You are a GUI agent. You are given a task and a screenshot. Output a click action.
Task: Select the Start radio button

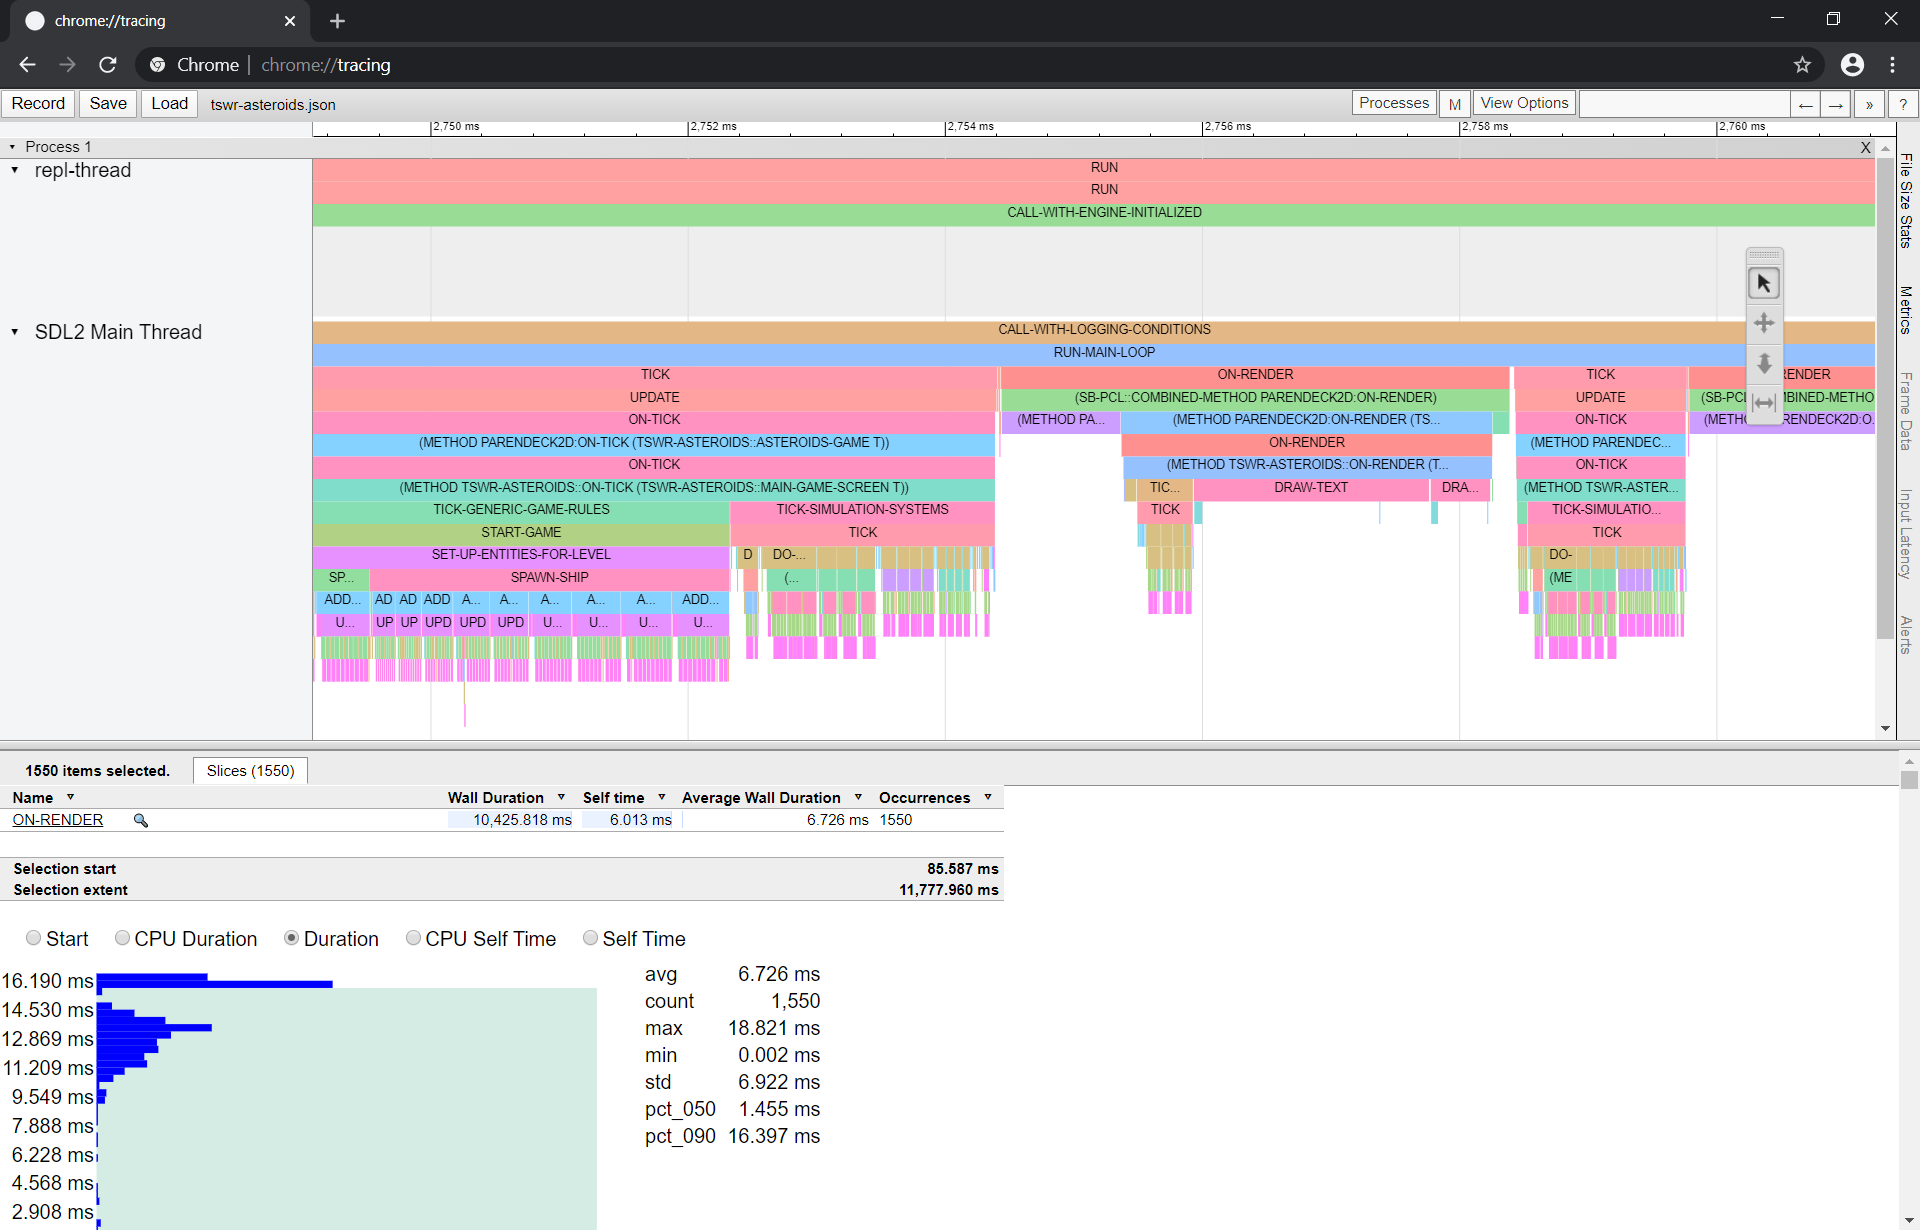click(34, 938)
